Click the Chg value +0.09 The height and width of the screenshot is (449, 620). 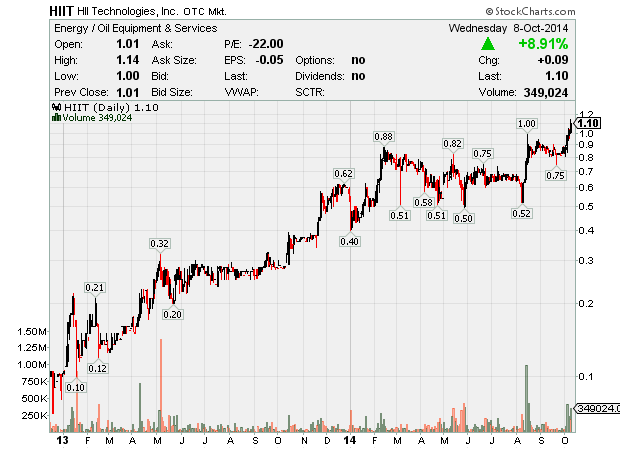[553, 60]
